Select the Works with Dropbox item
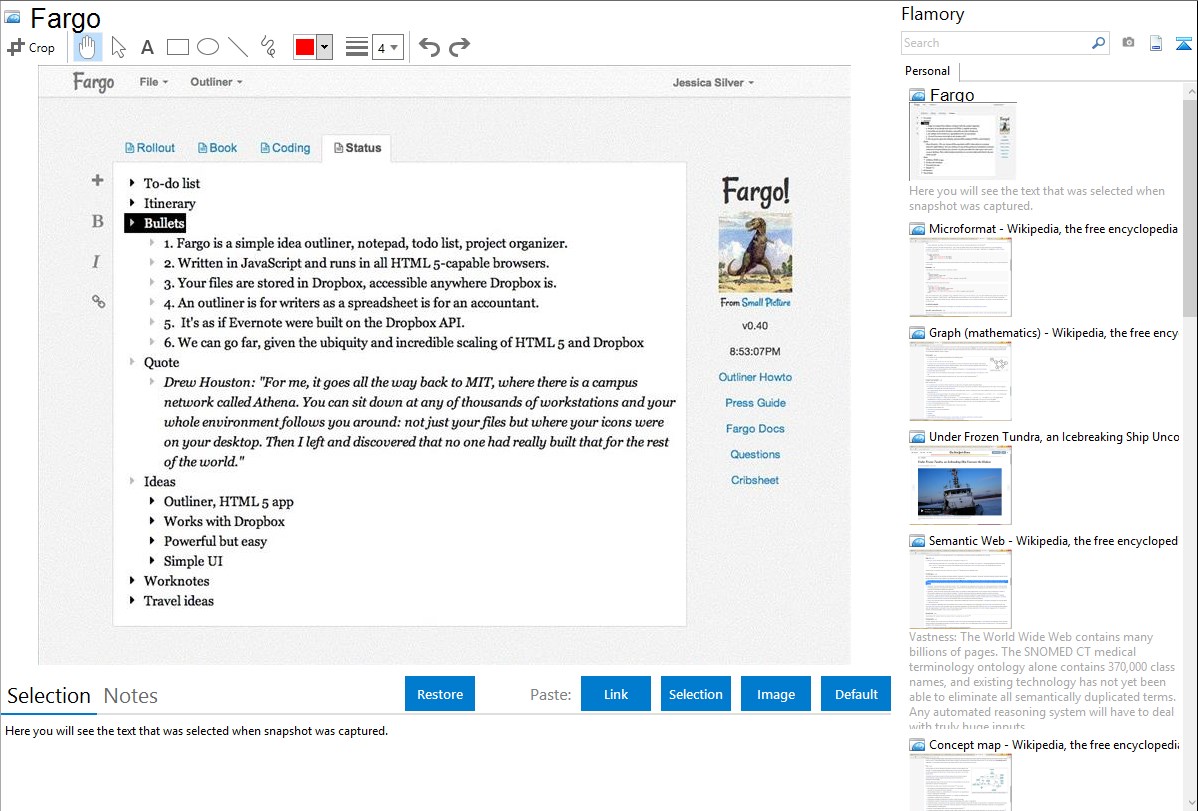This screenshot has width=1198, height=811. point(224,521)
